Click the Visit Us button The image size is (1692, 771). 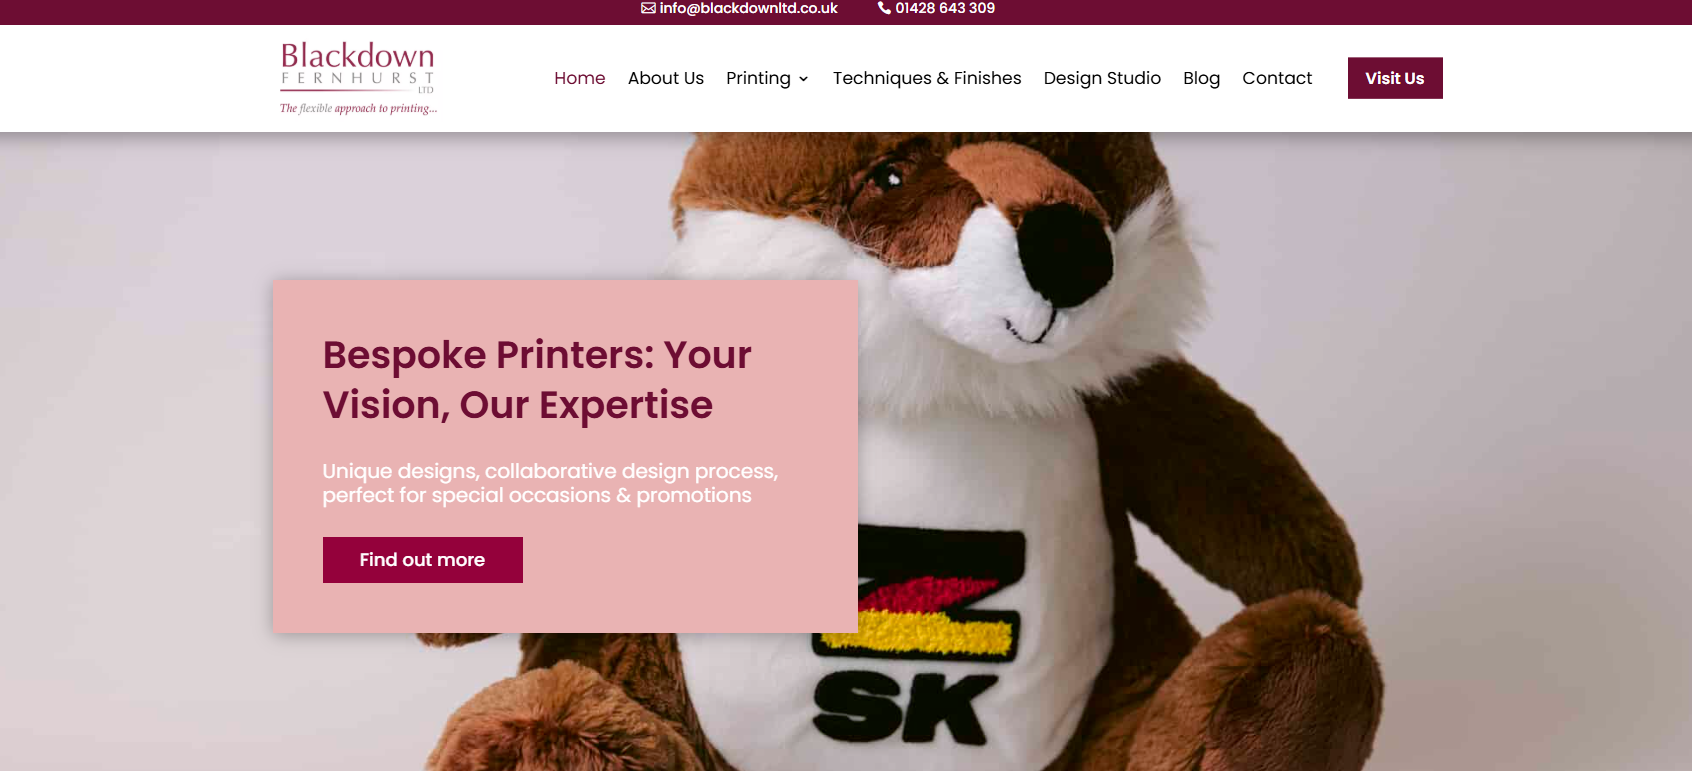click(x=1395, y=78)
